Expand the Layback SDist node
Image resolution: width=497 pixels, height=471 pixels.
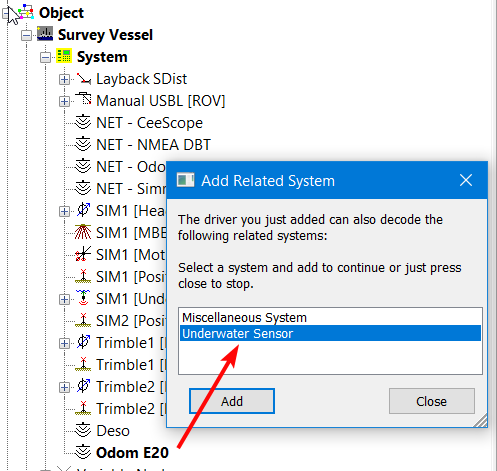[x=64, y=79]
